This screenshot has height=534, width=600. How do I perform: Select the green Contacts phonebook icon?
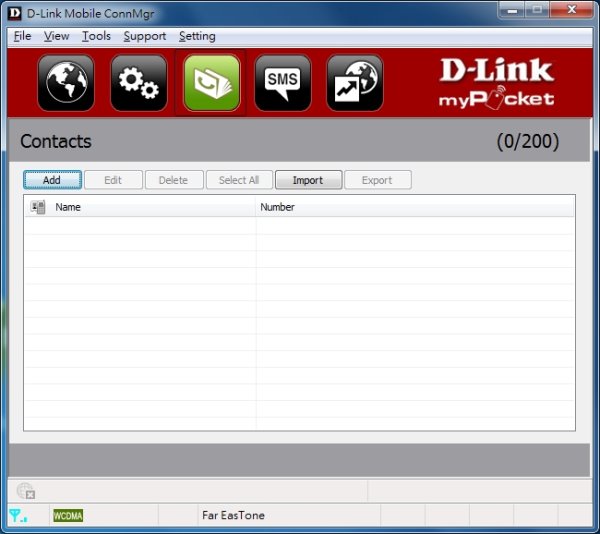point(212,82)
